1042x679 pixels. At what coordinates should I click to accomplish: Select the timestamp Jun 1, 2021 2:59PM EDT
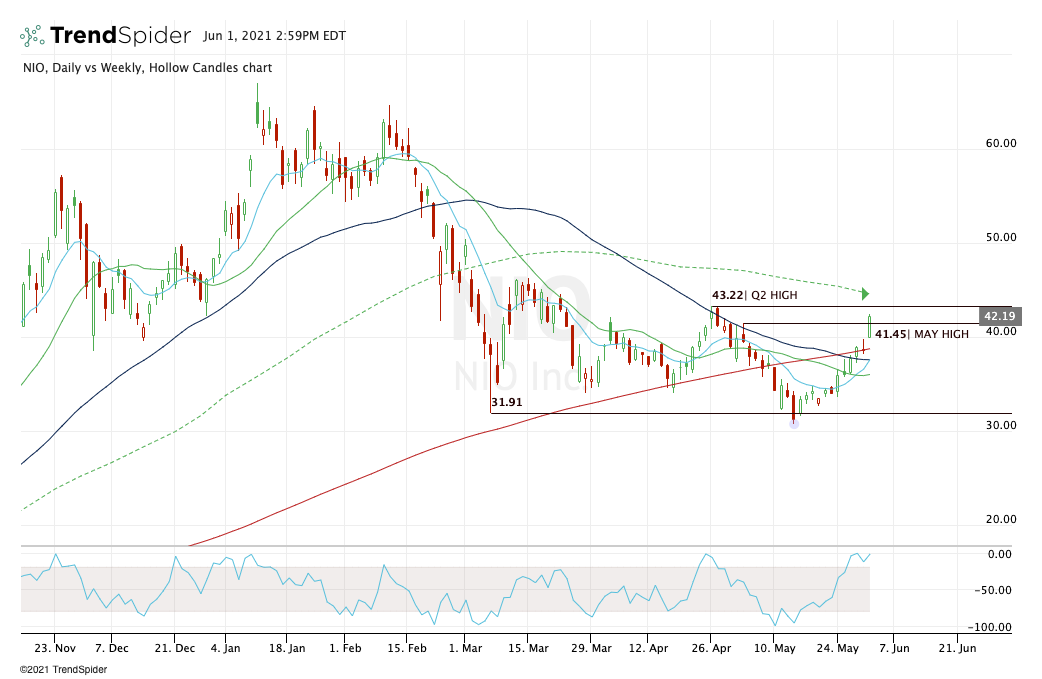pyautogui.click(x=274, y=36)
